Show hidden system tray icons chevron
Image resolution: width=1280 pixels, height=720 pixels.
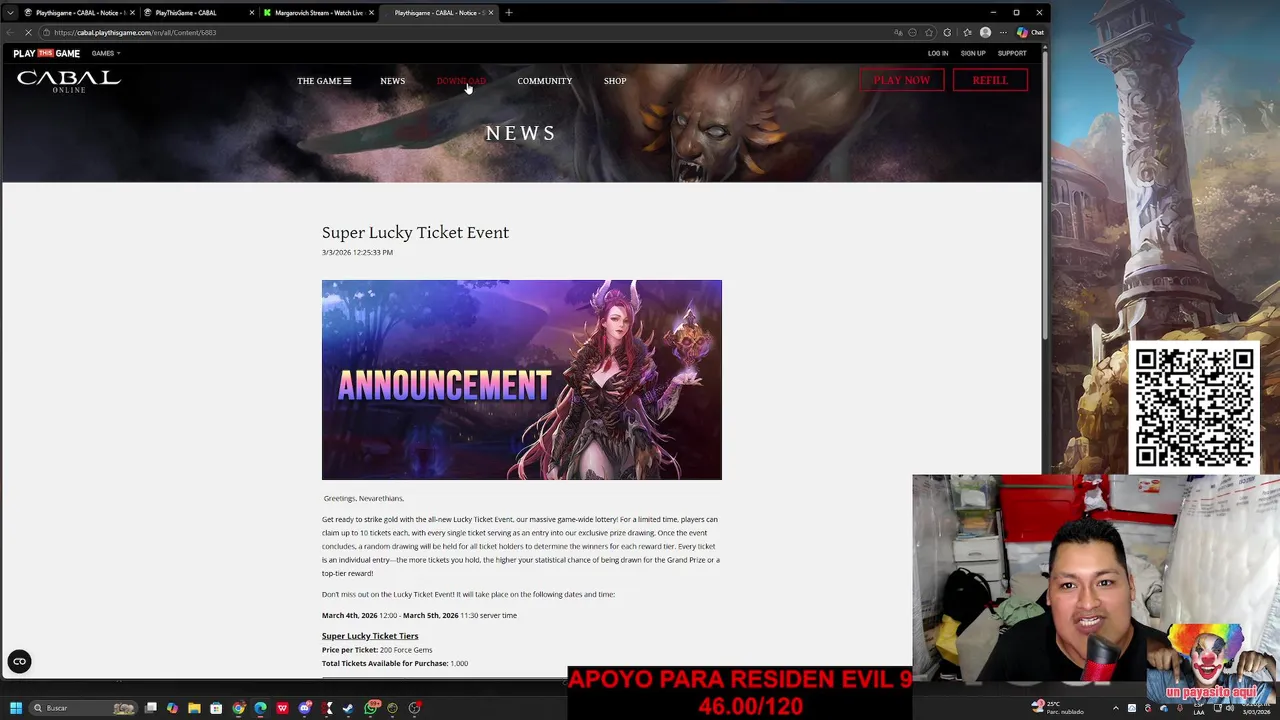click(1116, 708)
